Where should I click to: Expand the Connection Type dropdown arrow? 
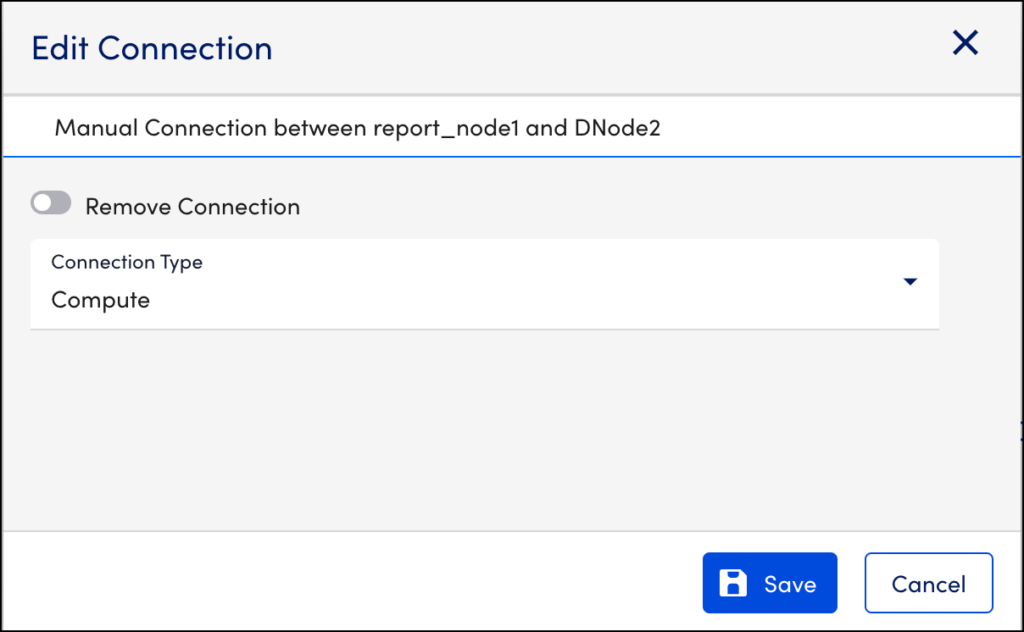point(910,283)
